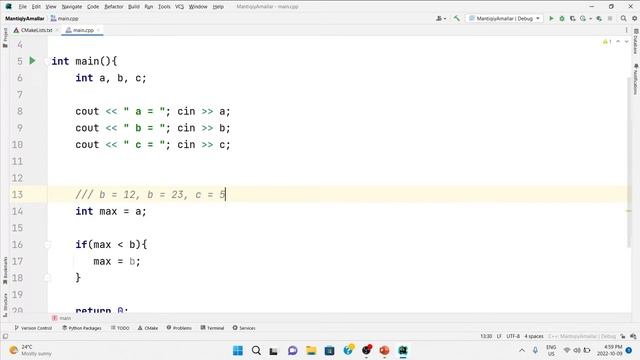640x360 pixels.
Task: Change file encoding UTF-8 in status bar
Action: click(513, 336)
